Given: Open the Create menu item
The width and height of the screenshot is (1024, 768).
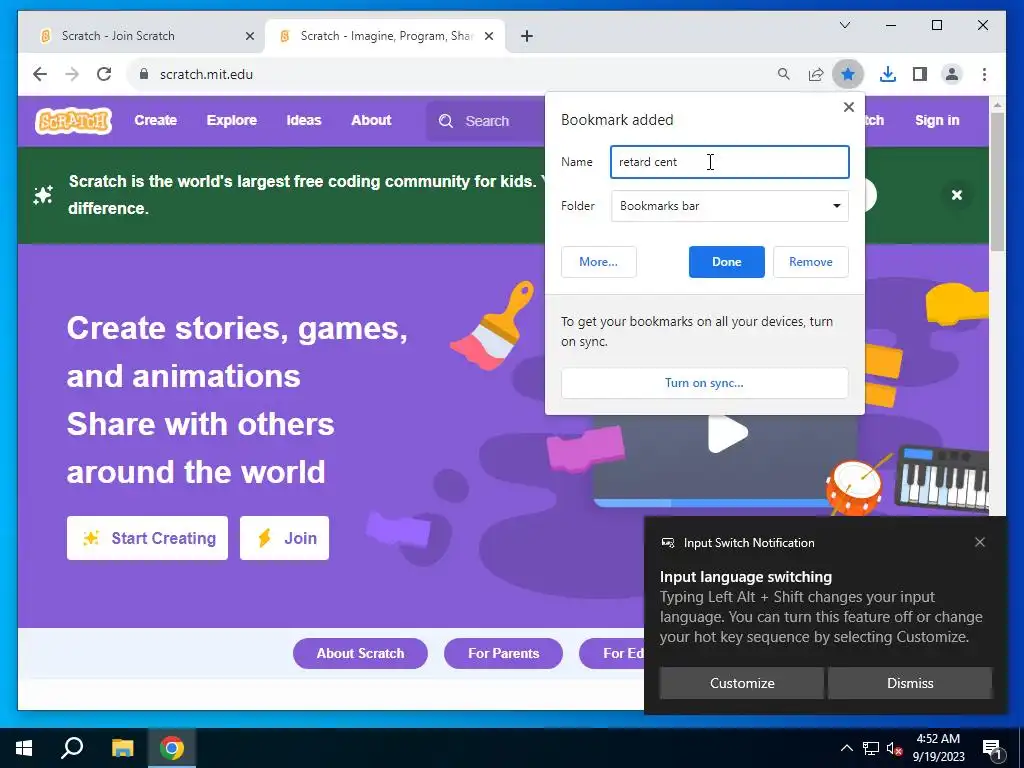Looking at the screenshot, I should [x=155, y=120].
